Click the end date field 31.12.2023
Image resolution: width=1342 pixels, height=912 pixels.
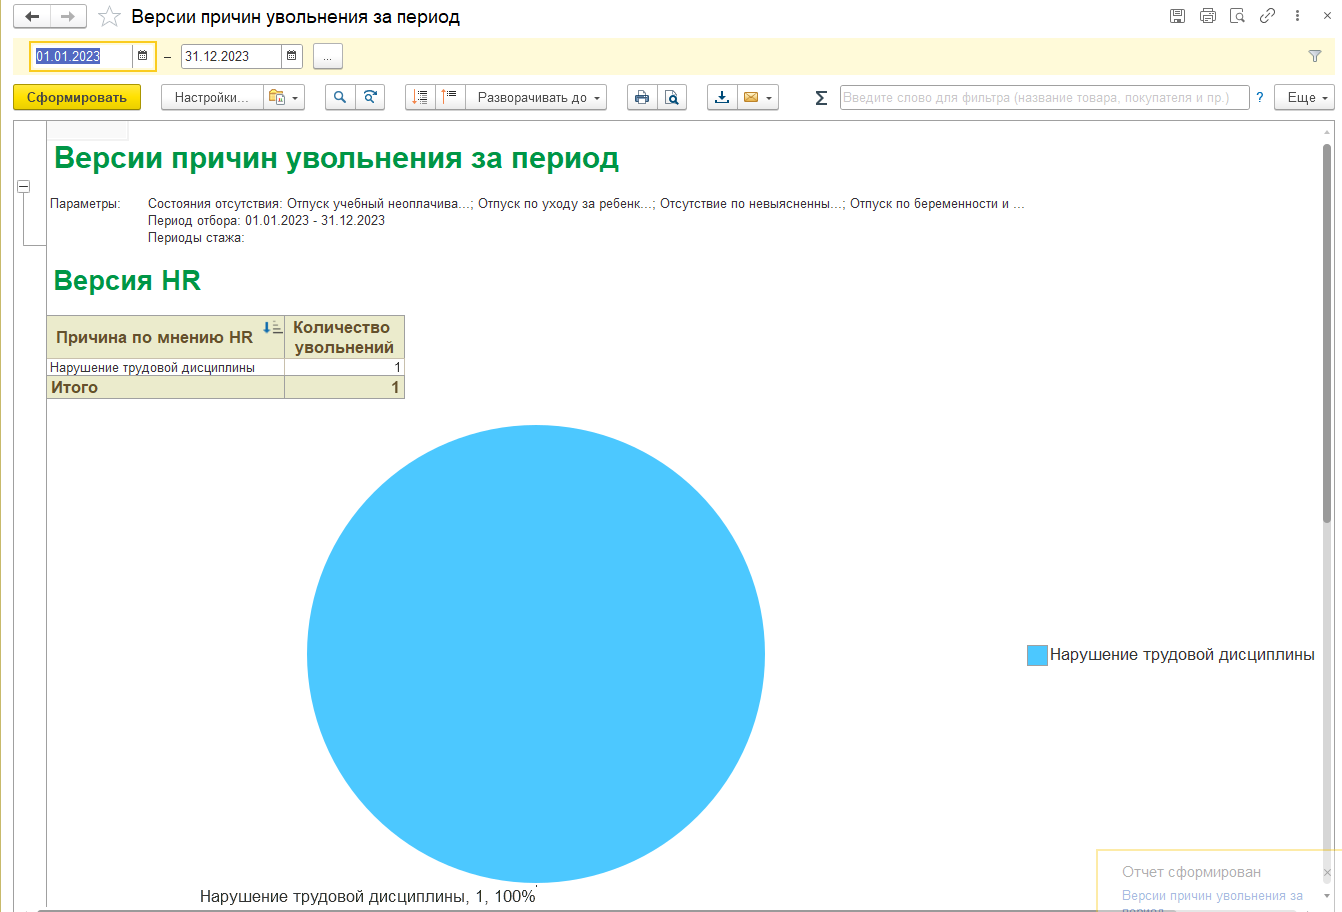coord(230,56)
